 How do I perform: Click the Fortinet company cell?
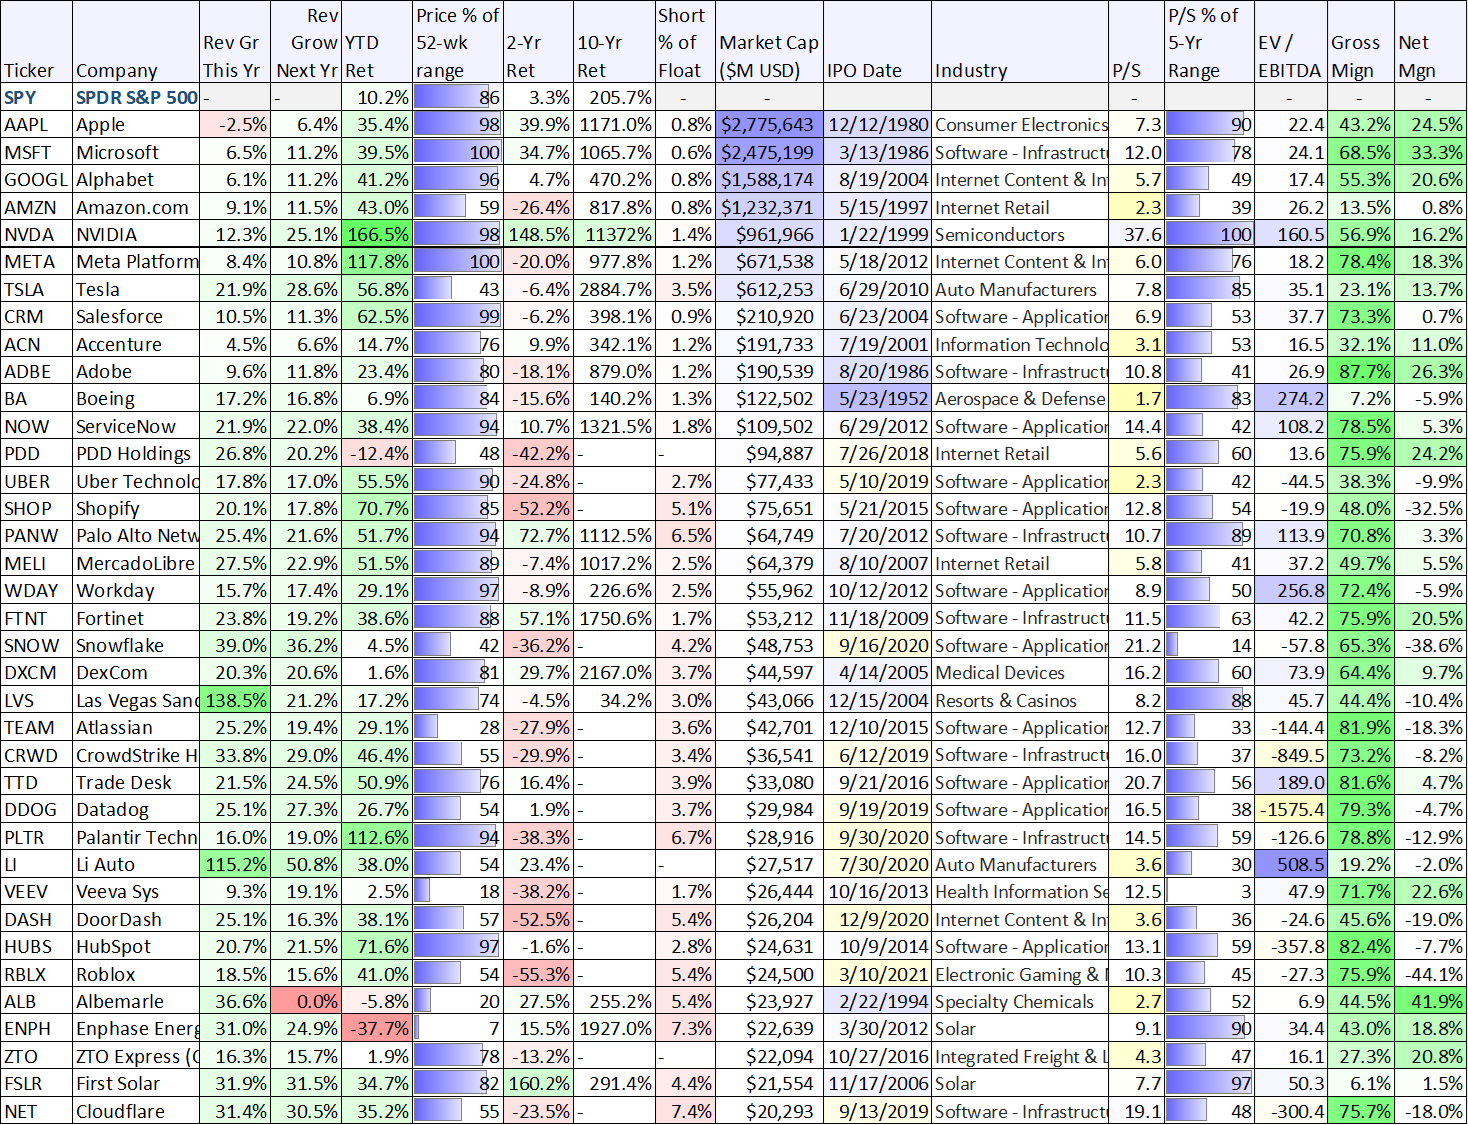pyautogui.click(x=136, y=619)
